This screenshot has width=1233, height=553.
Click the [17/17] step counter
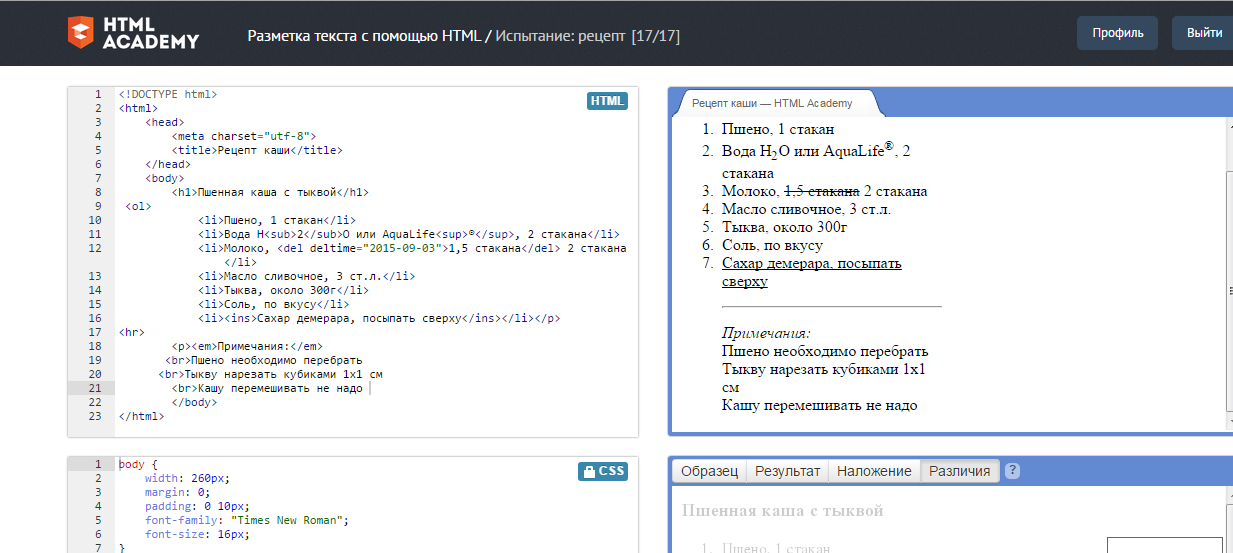655,36
